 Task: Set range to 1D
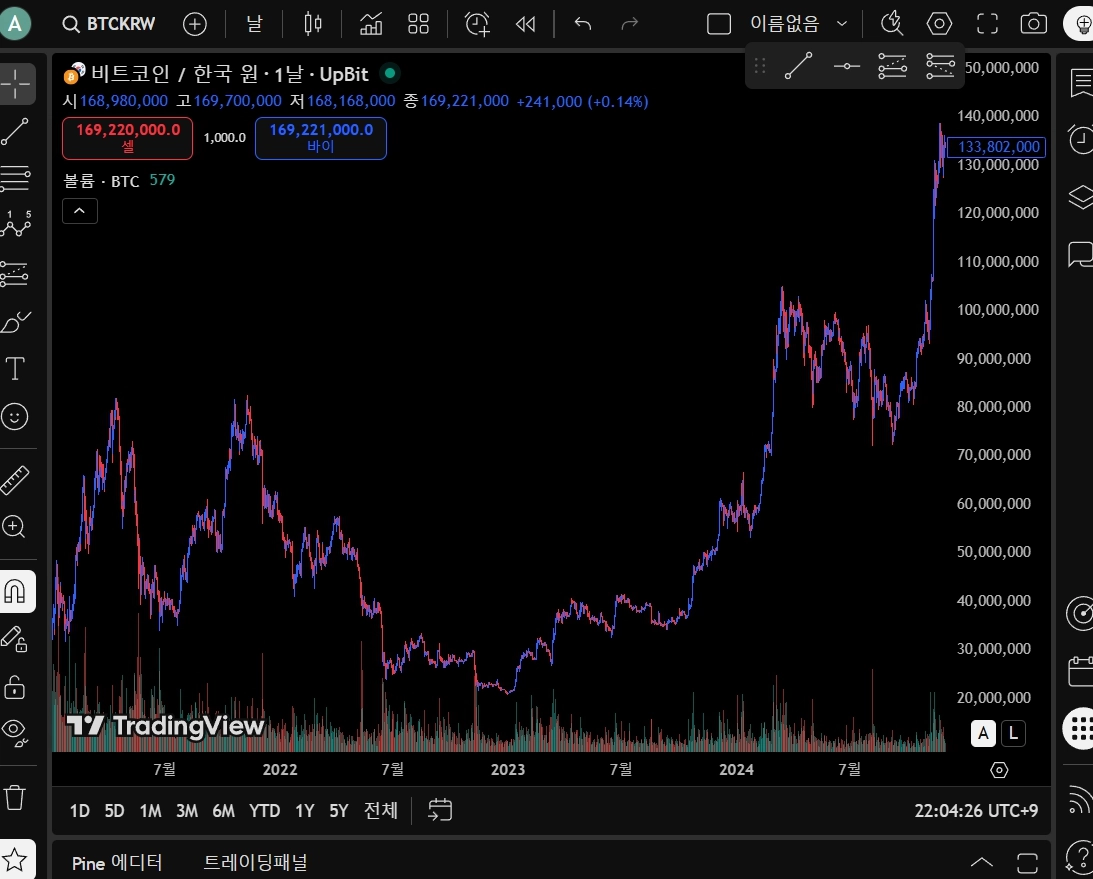pyautogui.click(x=79, y=811)
